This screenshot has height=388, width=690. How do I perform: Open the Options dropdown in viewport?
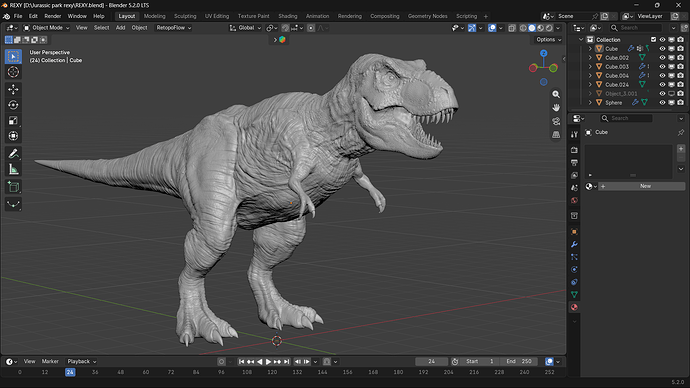(548, 40)
